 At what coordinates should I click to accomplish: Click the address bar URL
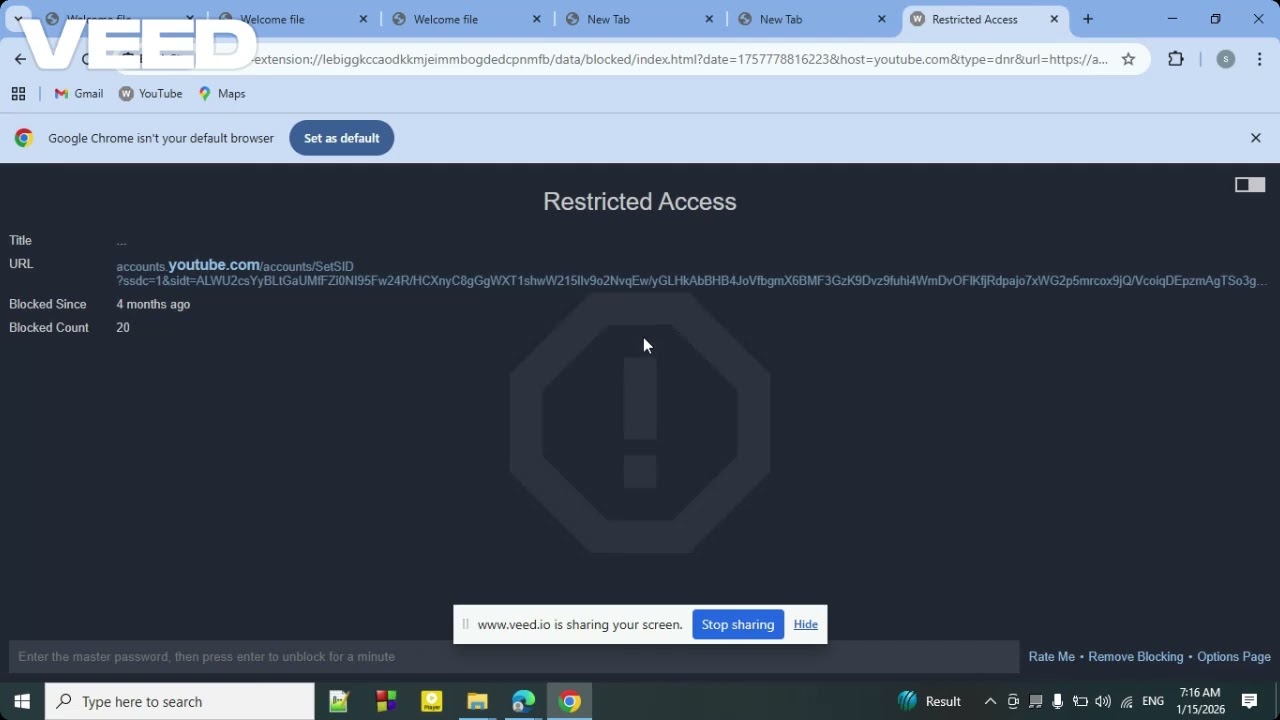click(680, 59)
